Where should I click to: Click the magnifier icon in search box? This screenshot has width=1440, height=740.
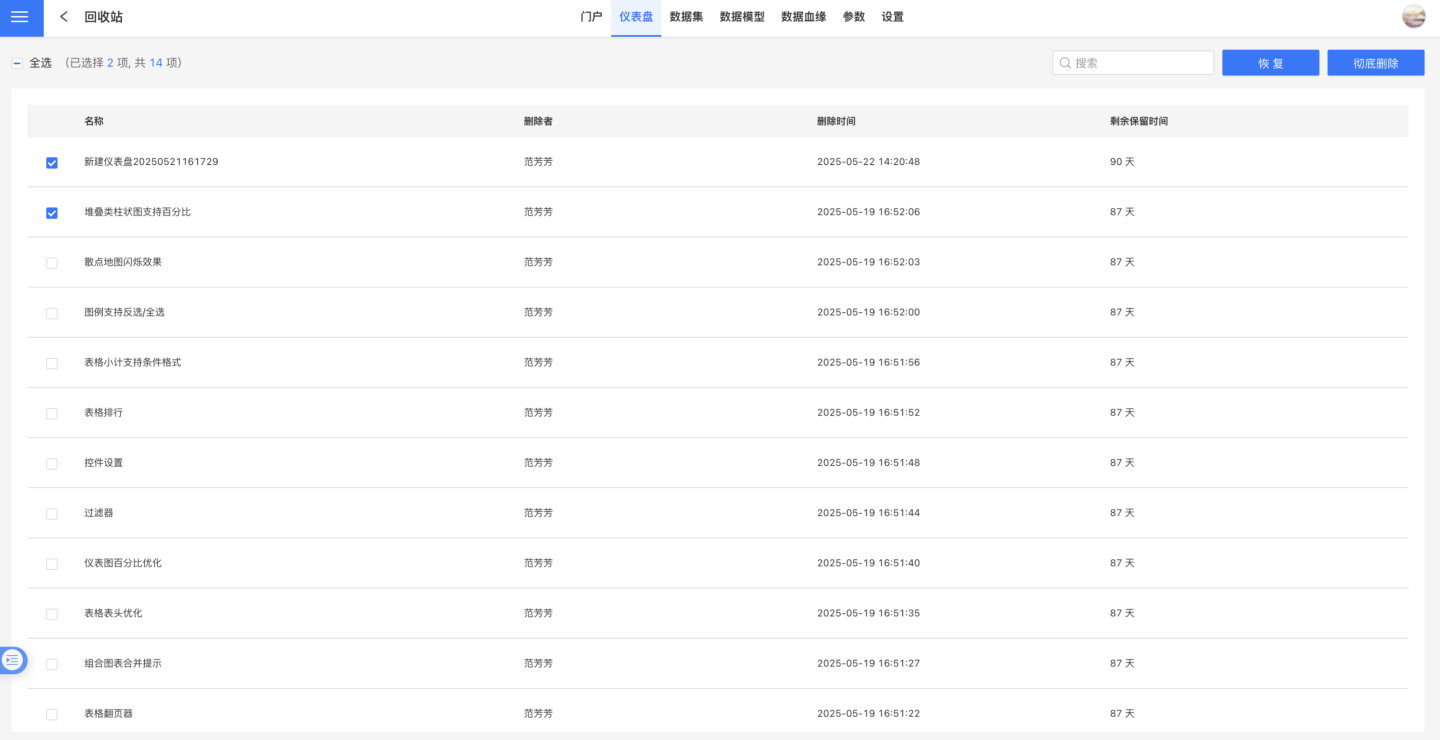click(x=1065, y=63)
